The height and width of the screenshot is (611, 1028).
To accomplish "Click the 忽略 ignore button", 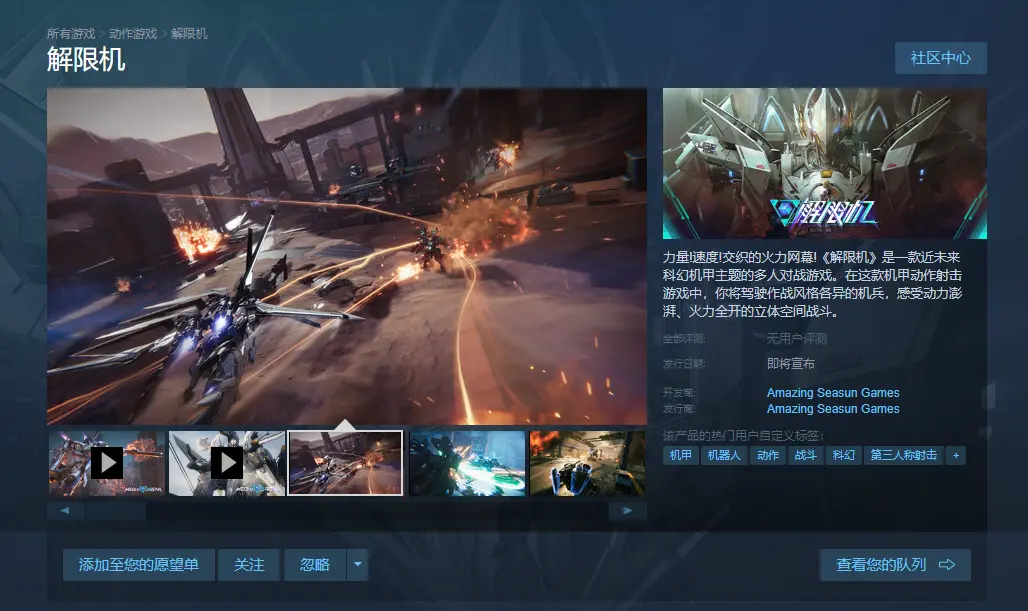I will 315,564.
